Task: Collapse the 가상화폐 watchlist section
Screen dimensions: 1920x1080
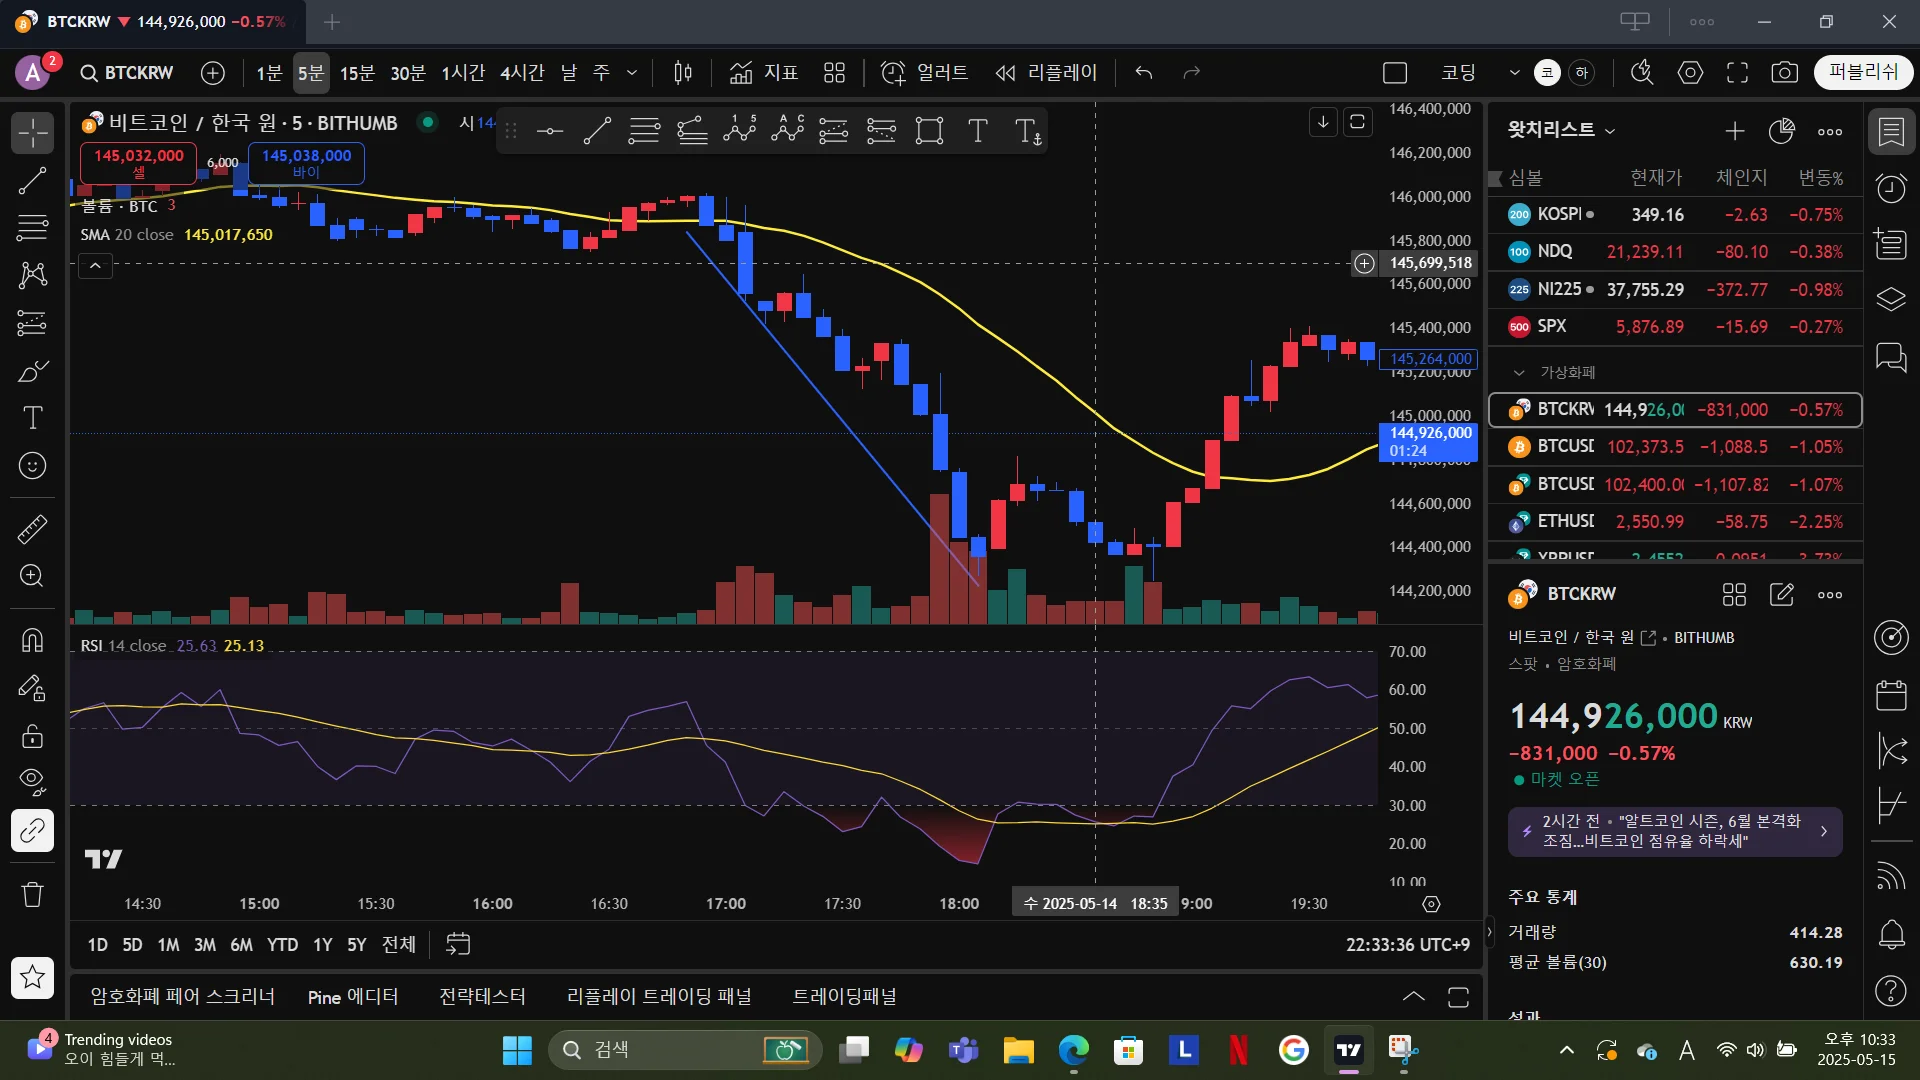Action: tap(1519, 372)
